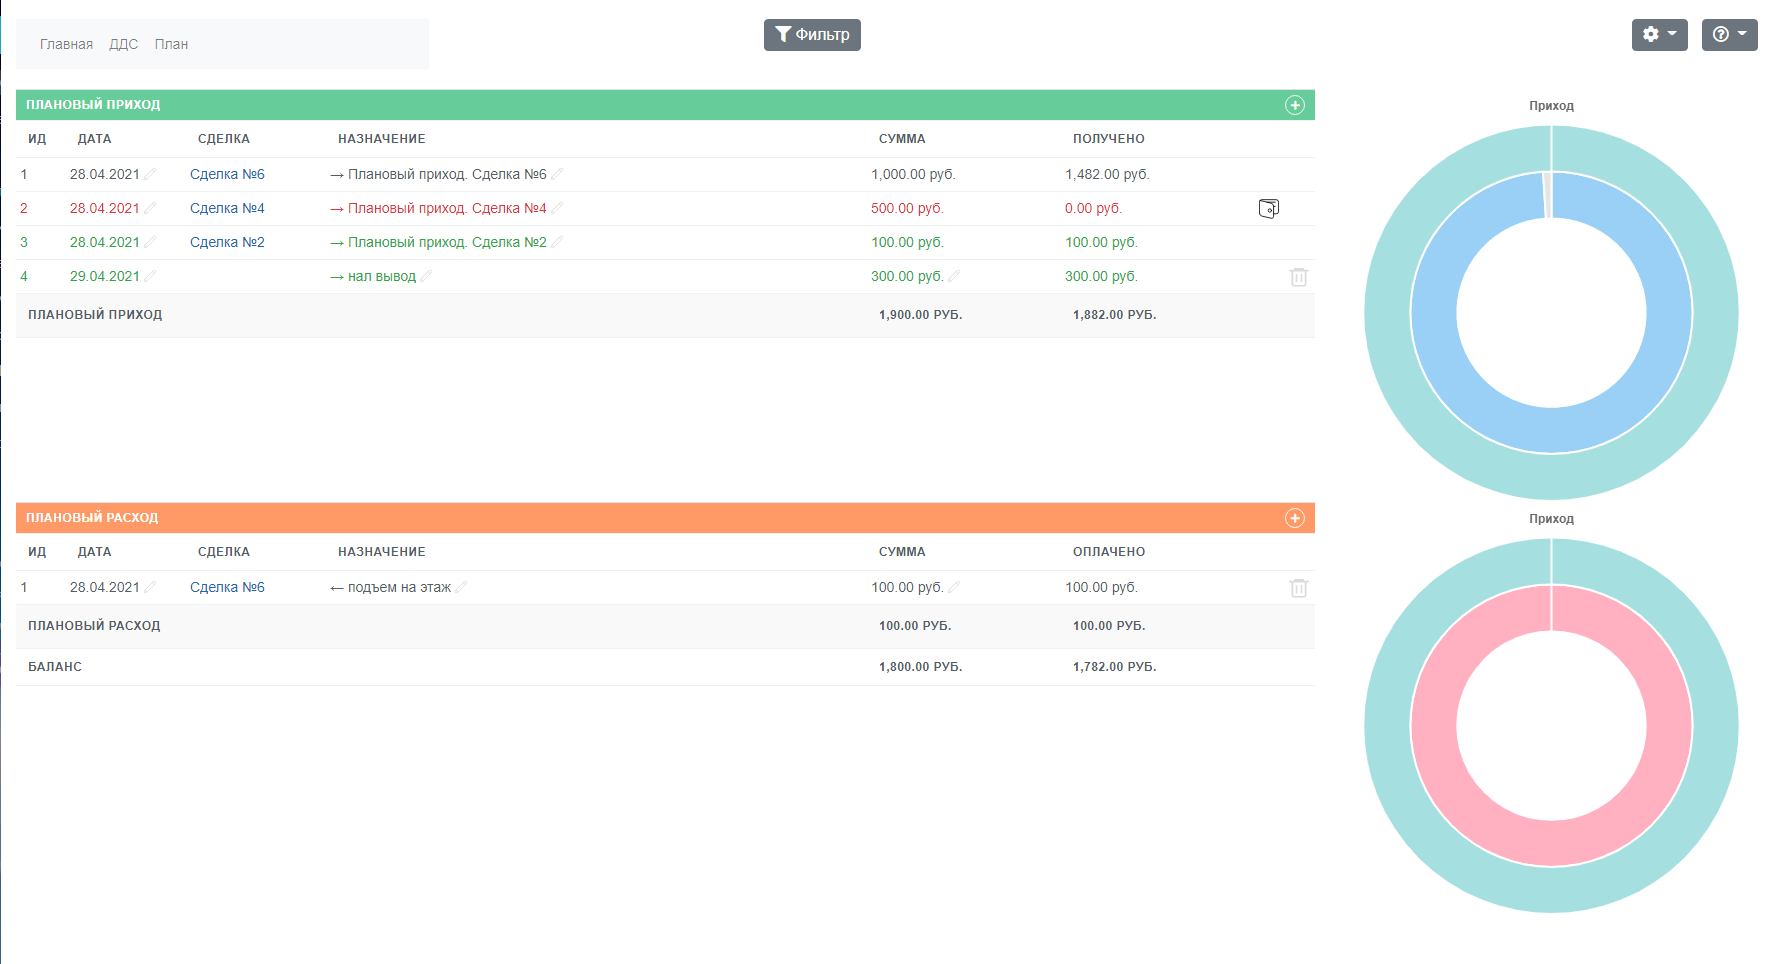This screenshot has height=964, width=1769.
Task: Delete the нал вывод income entry
Action: pyautogui.click(x=1298, y=277)
